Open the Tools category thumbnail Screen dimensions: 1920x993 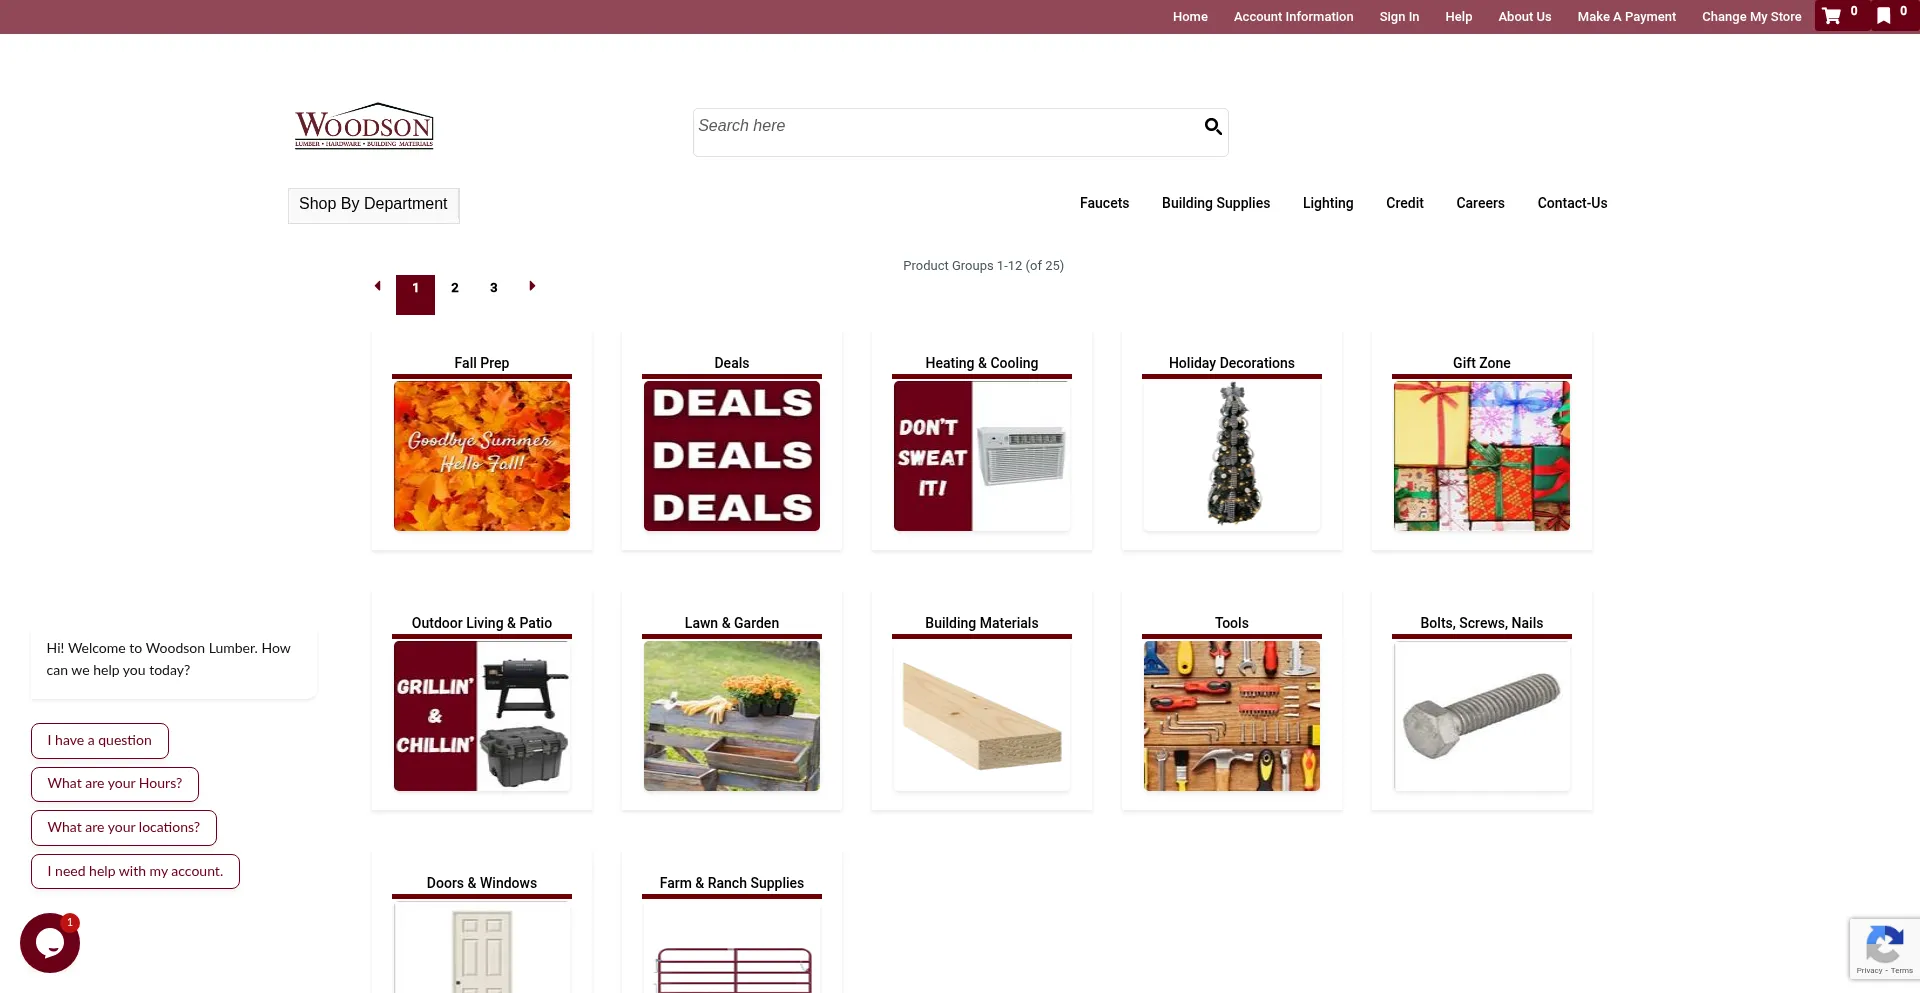point(1232,716)
